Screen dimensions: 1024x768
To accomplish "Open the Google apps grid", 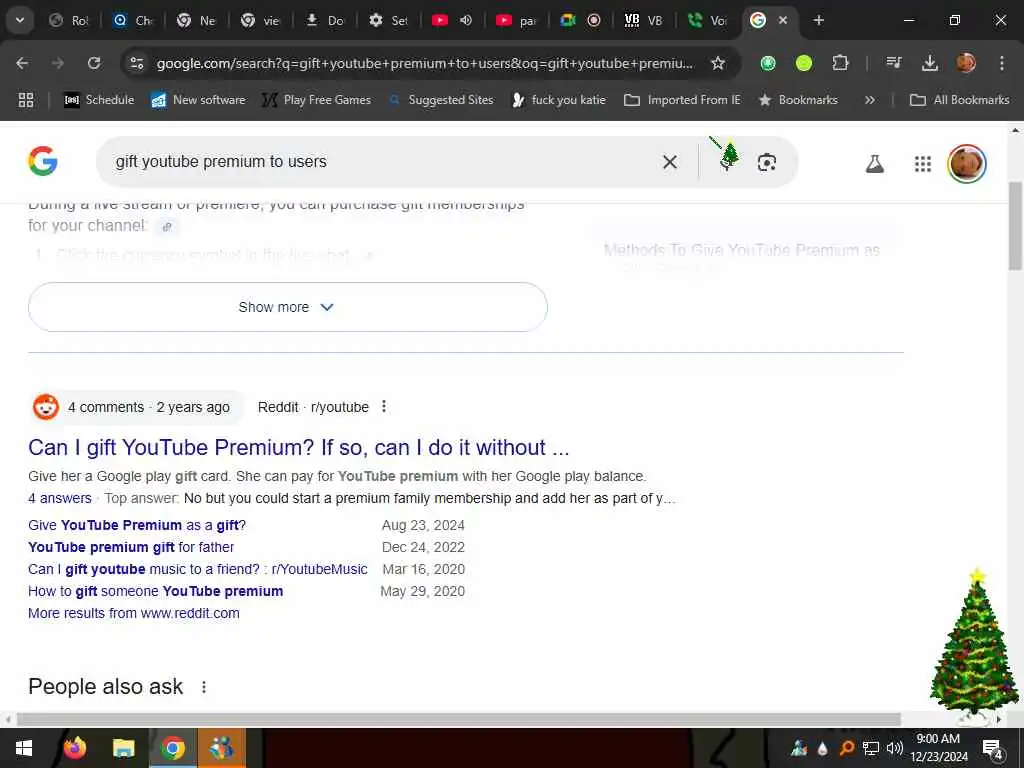I will 923,164.
